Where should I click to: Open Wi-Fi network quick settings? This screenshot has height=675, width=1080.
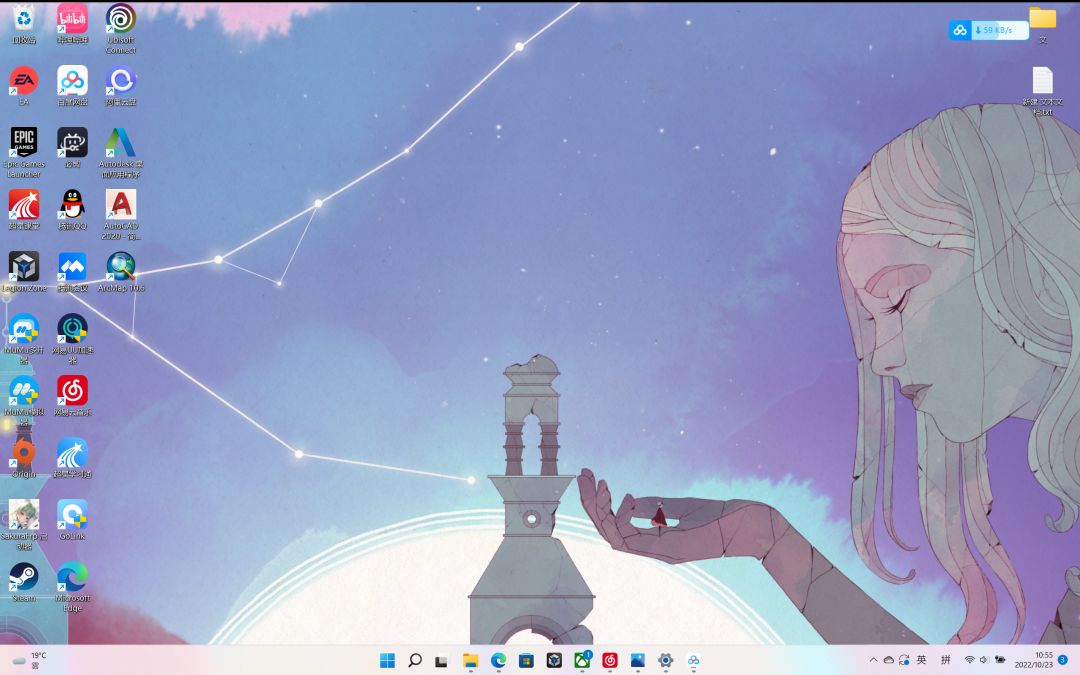coord(969,660)
